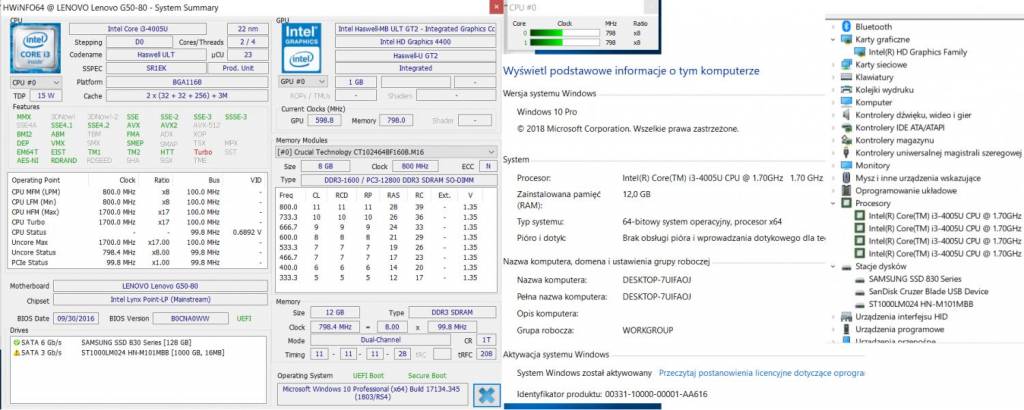The width and height of the screenshot is (1024, 410).
Task: Click the WORKGROUP value in System window
Action: tap(648, 330)
